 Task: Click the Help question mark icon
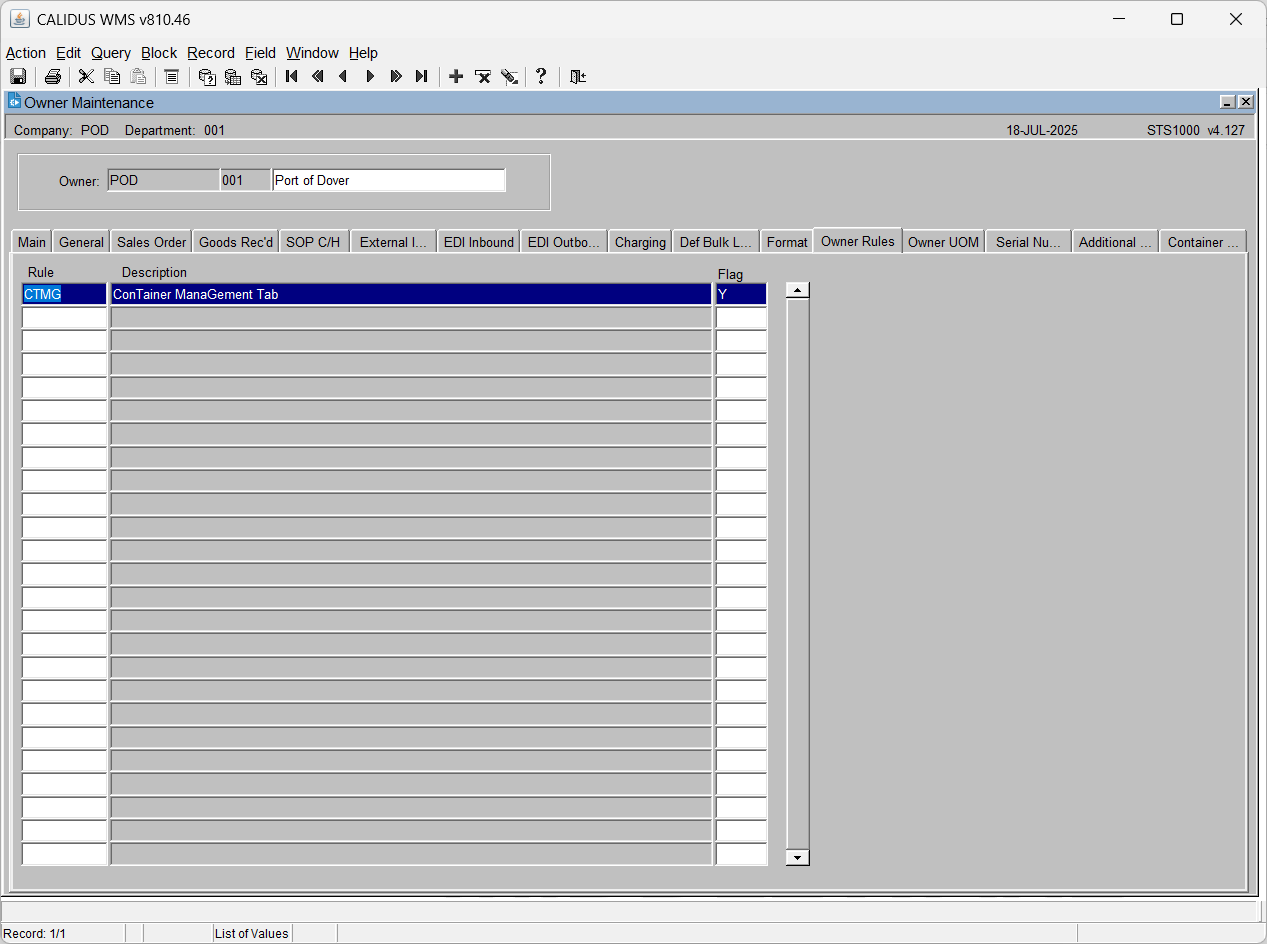(541, 77)
